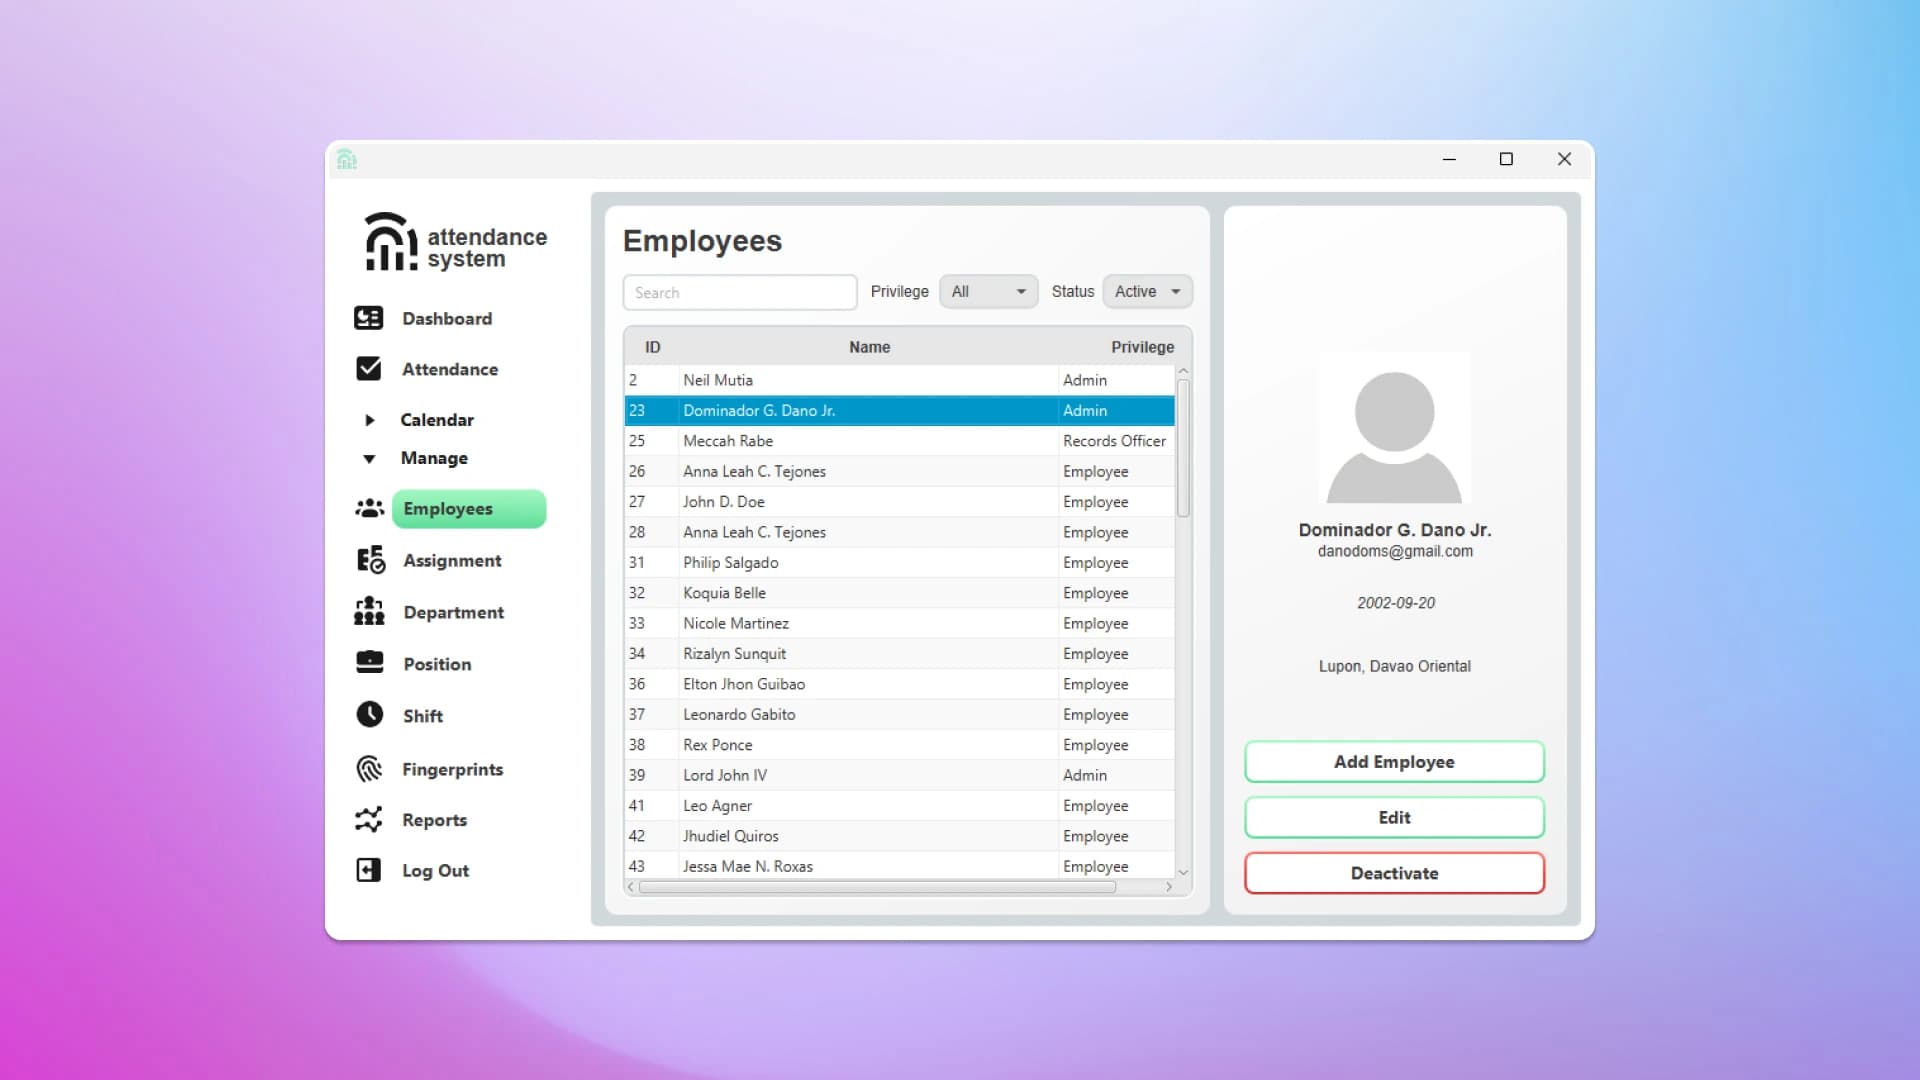Image resolution: width=1920 pixels, height=1080 pixels.
Task: Collapse the Manage section arrow
Action: [x=369, y=459]
